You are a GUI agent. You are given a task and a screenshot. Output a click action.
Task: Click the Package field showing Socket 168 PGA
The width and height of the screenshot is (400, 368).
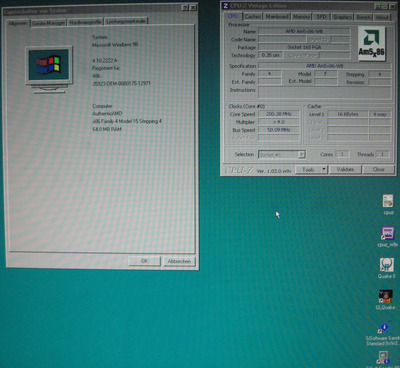coord(304,47)
